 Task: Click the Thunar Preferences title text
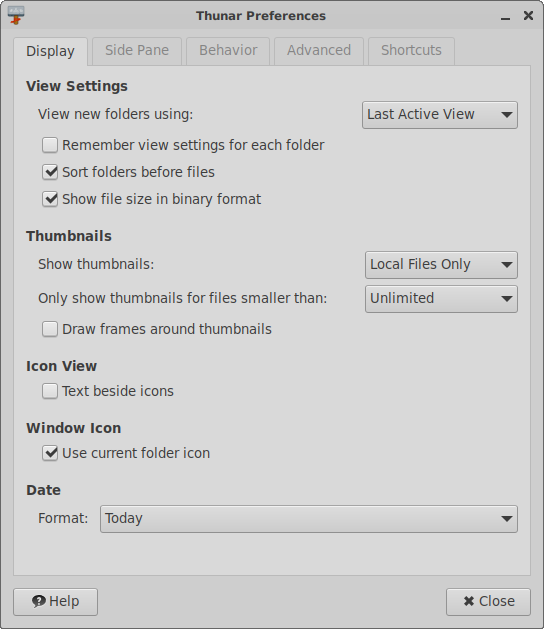pos(261,16)
